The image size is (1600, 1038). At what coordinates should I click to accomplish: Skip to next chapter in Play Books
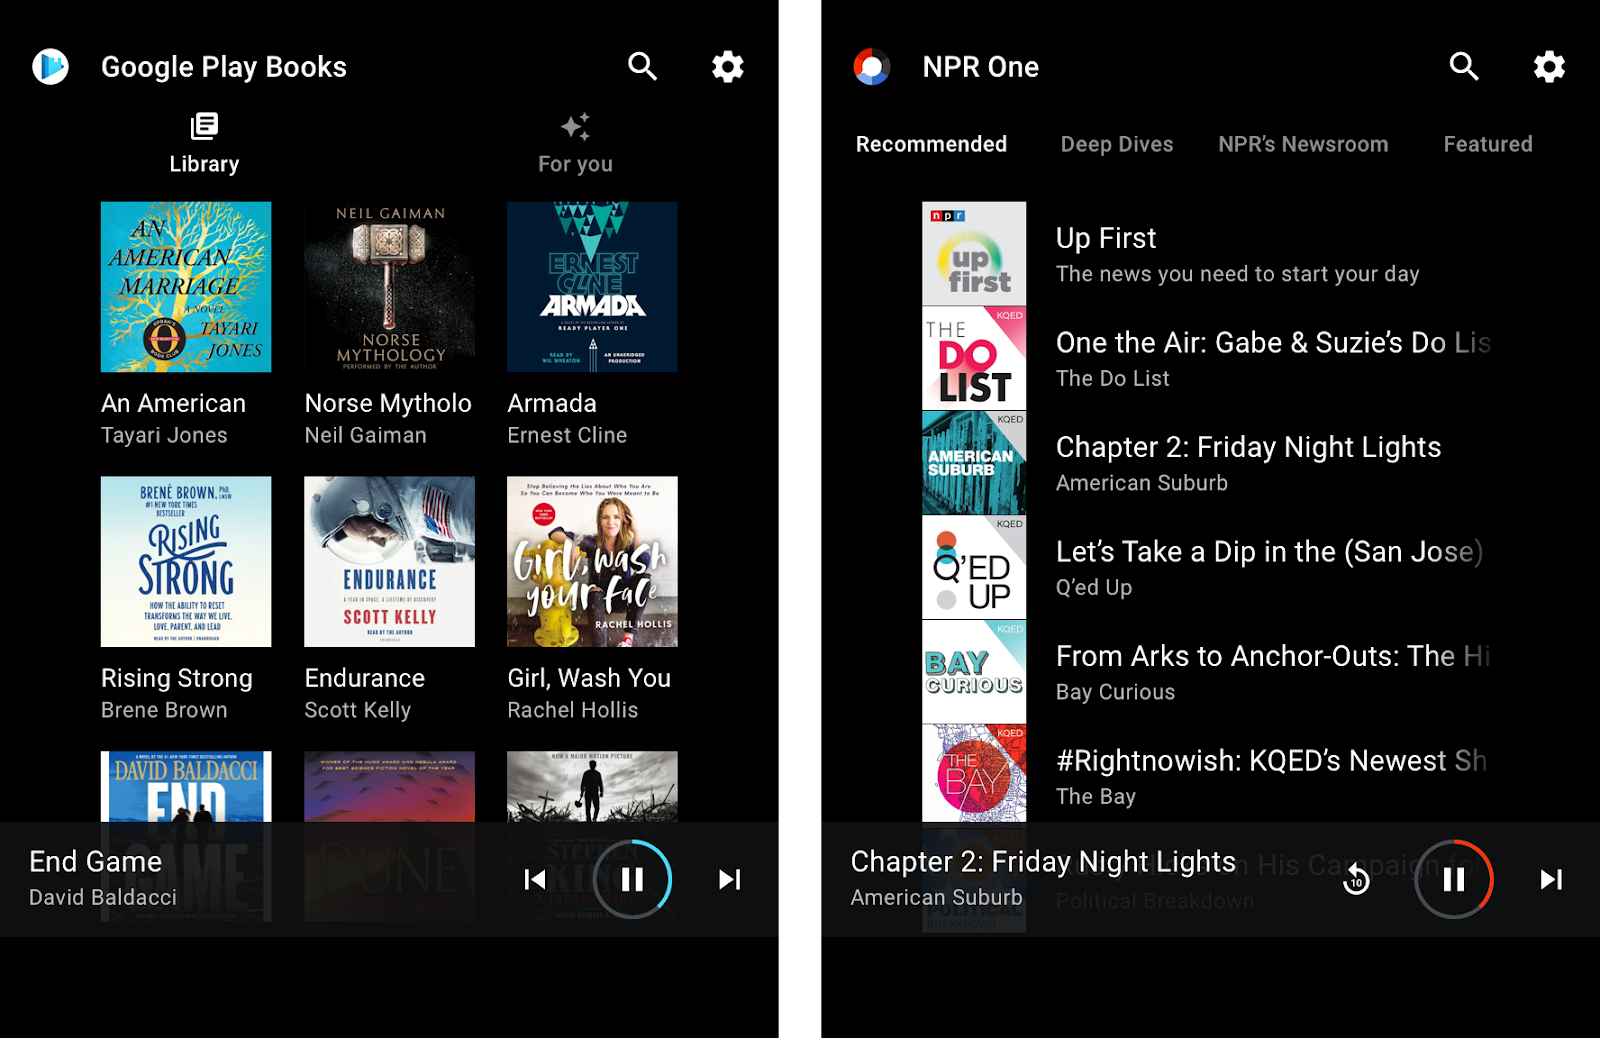[730, 879]
